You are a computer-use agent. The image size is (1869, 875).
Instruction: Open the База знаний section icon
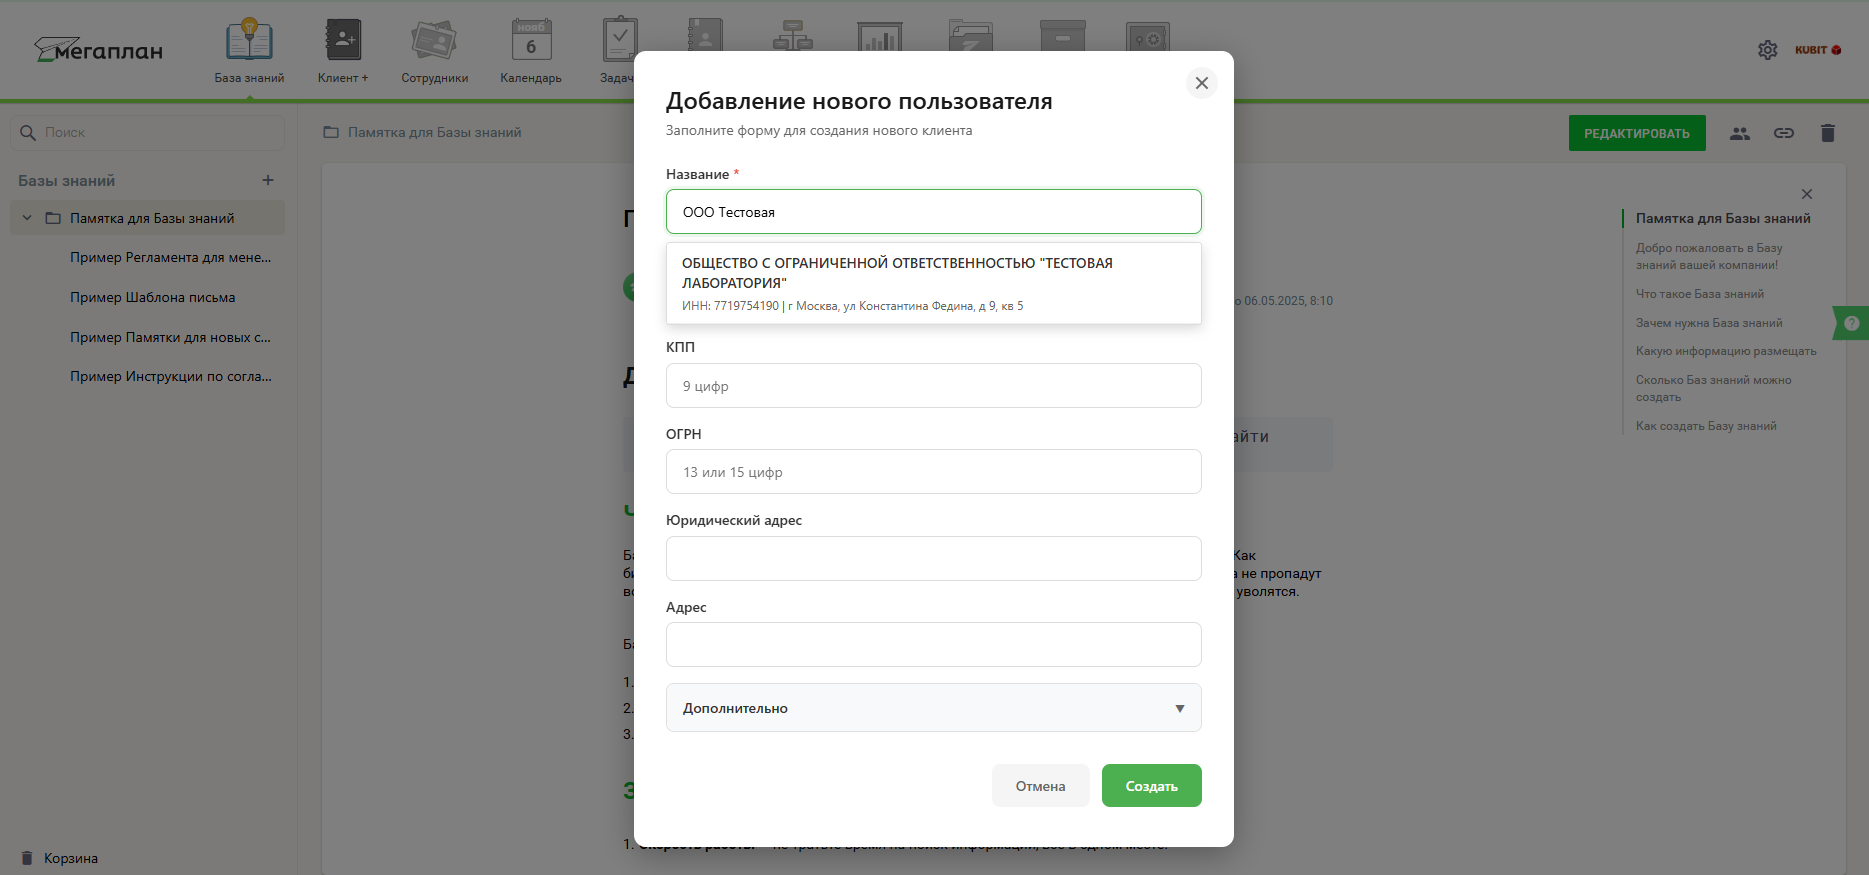point(249,42)
